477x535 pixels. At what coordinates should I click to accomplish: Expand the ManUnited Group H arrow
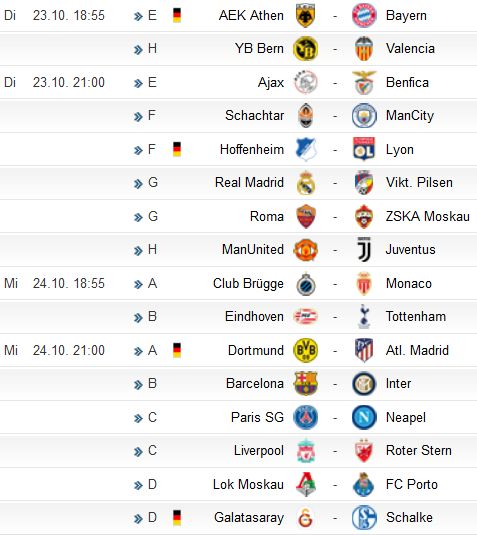138,250
